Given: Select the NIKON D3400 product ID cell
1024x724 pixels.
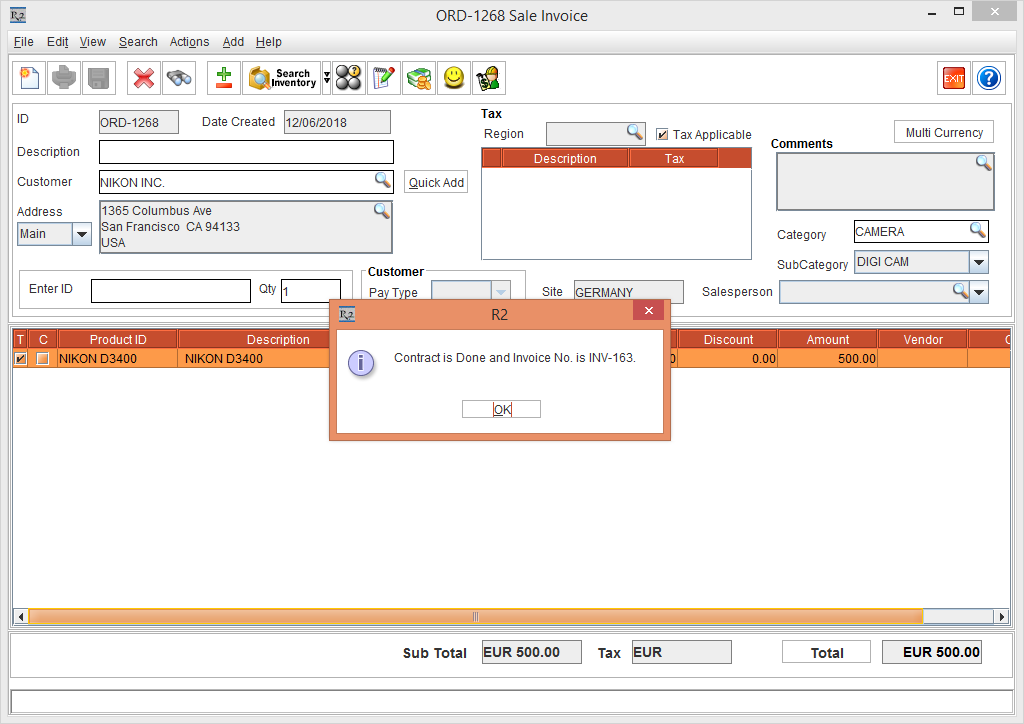Looking at the screenshot, I should [x=117, y=358].
